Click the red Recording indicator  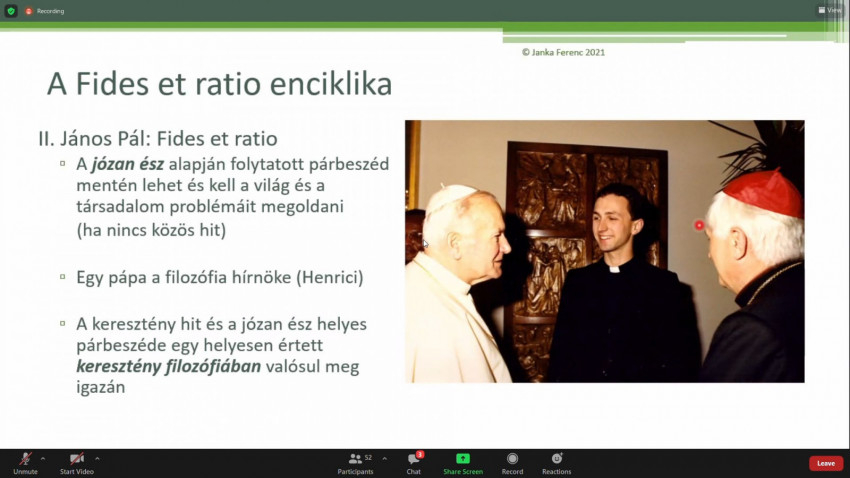pyautogui.click(x=29, y=11)
